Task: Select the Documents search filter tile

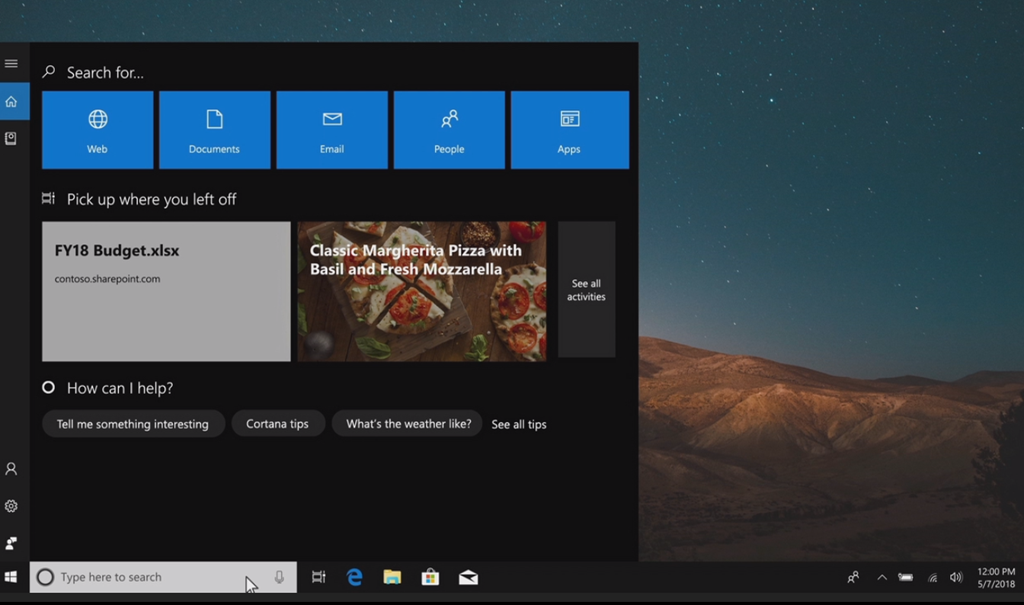Action: [x=214, y=130]
